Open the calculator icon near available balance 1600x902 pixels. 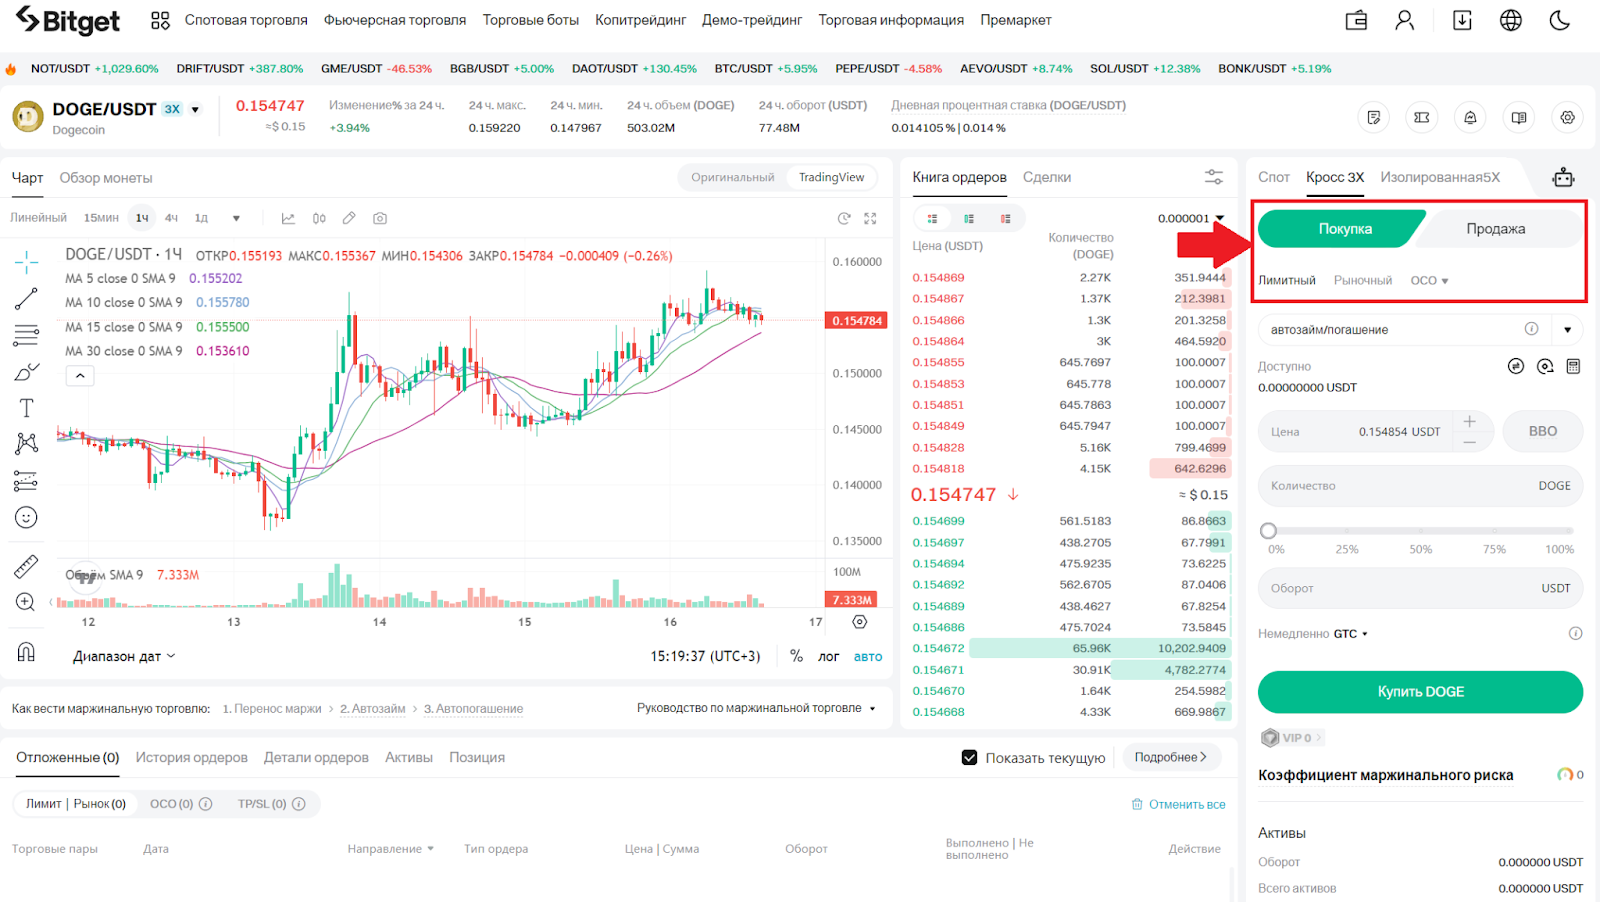coord(1573,366)
